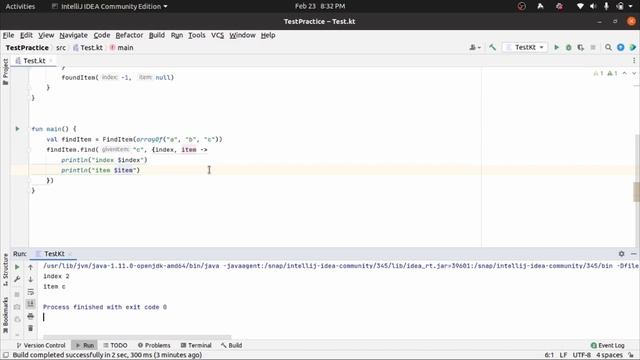Open the user account dropdown icon
This screenshot has height=360, width=640.
point(475,47)
